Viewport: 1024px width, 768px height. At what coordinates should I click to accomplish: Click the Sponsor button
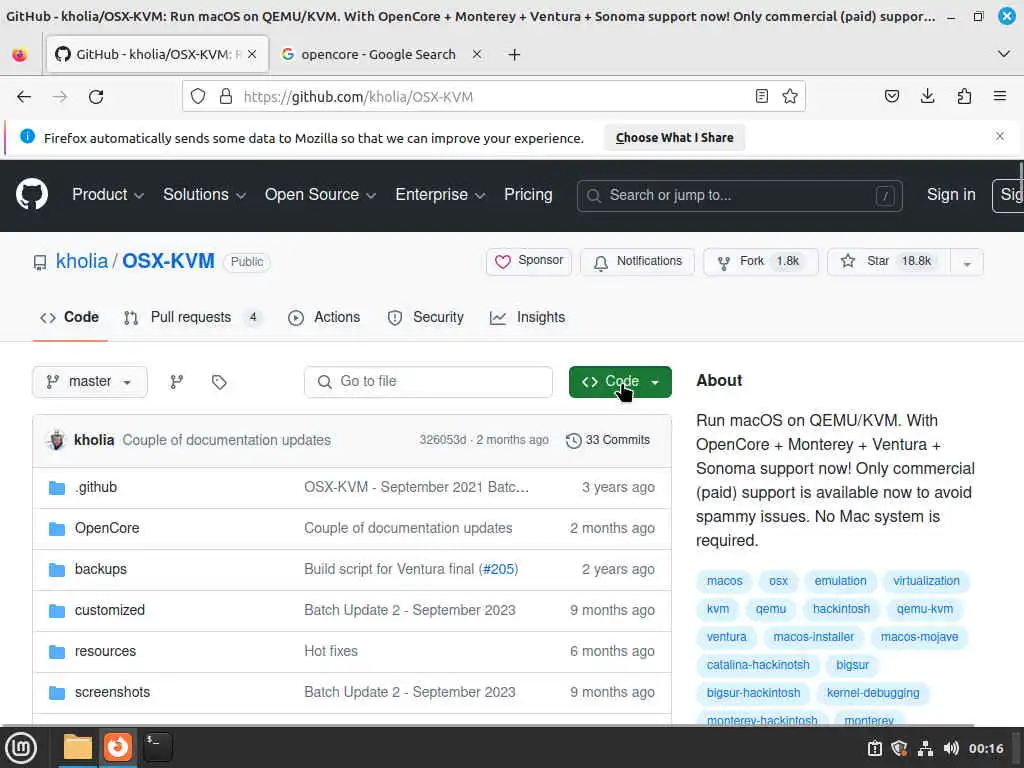coord(529,261)
